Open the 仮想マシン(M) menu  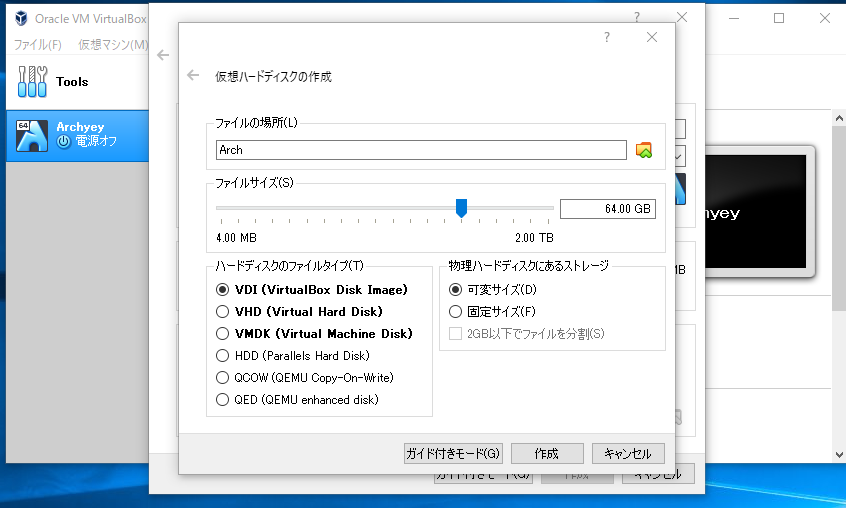(112, 45)
